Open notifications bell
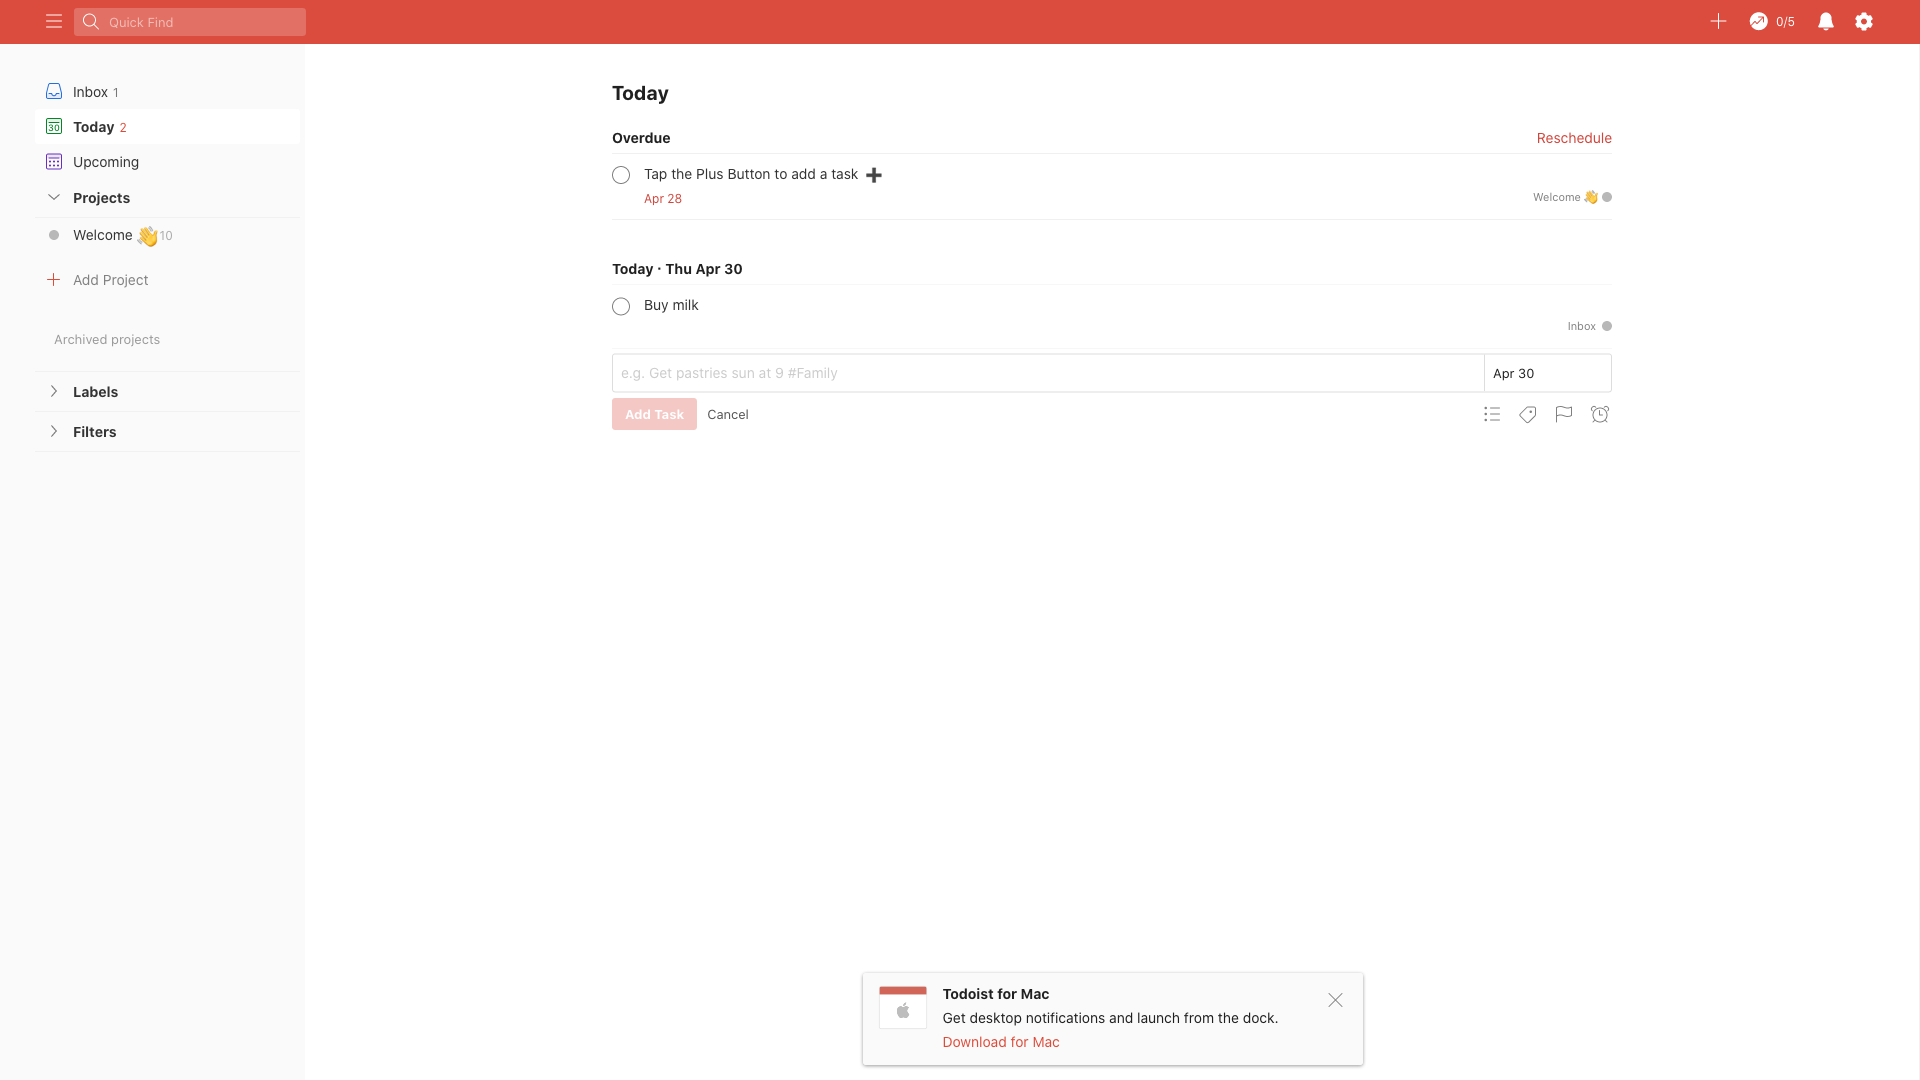This screenshot has height=1080, width=1920. click(1825, 21)
